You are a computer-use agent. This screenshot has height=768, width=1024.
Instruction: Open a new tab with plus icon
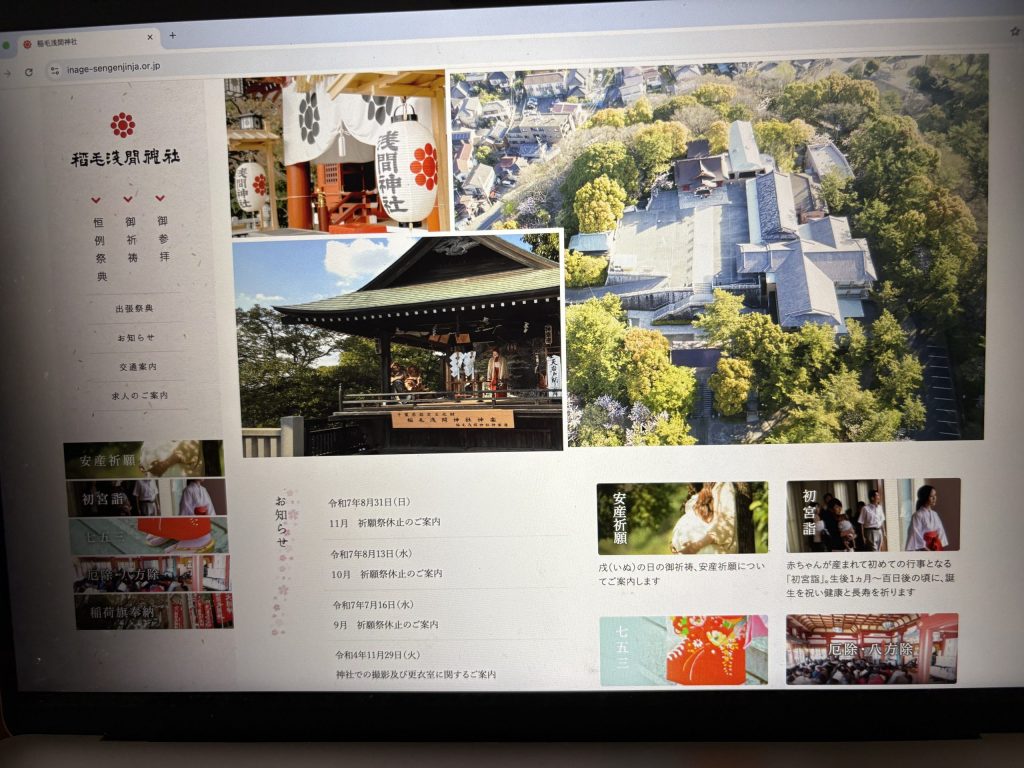pos(172,35)
